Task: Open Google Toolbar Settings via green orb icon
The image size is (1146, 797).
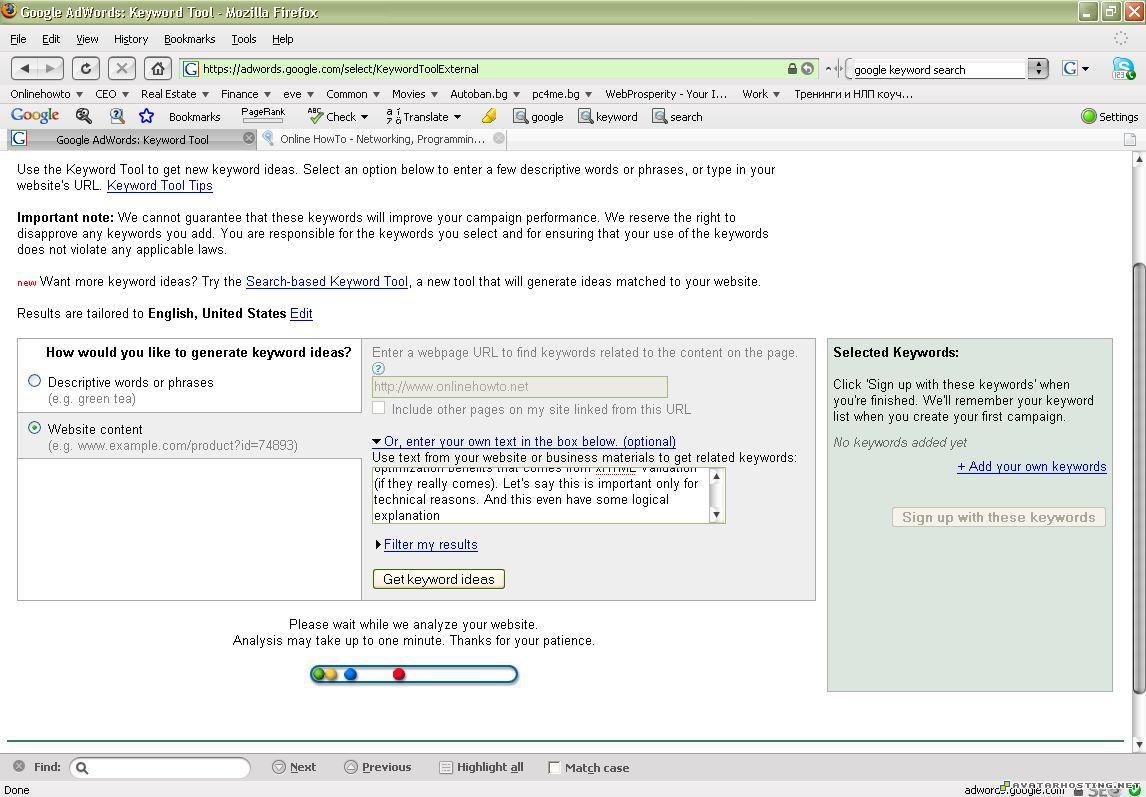Action: (1089, 116)
